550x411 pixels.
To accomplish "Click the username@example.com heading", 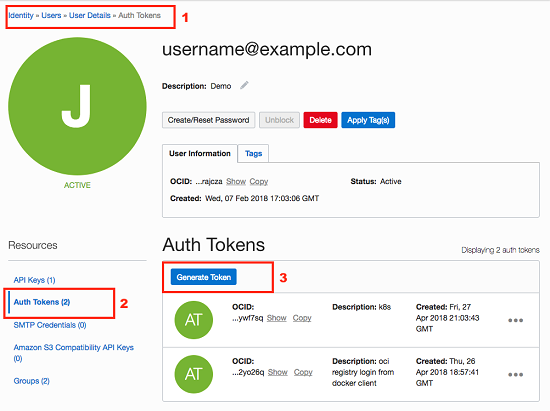I will coord(267,49).
